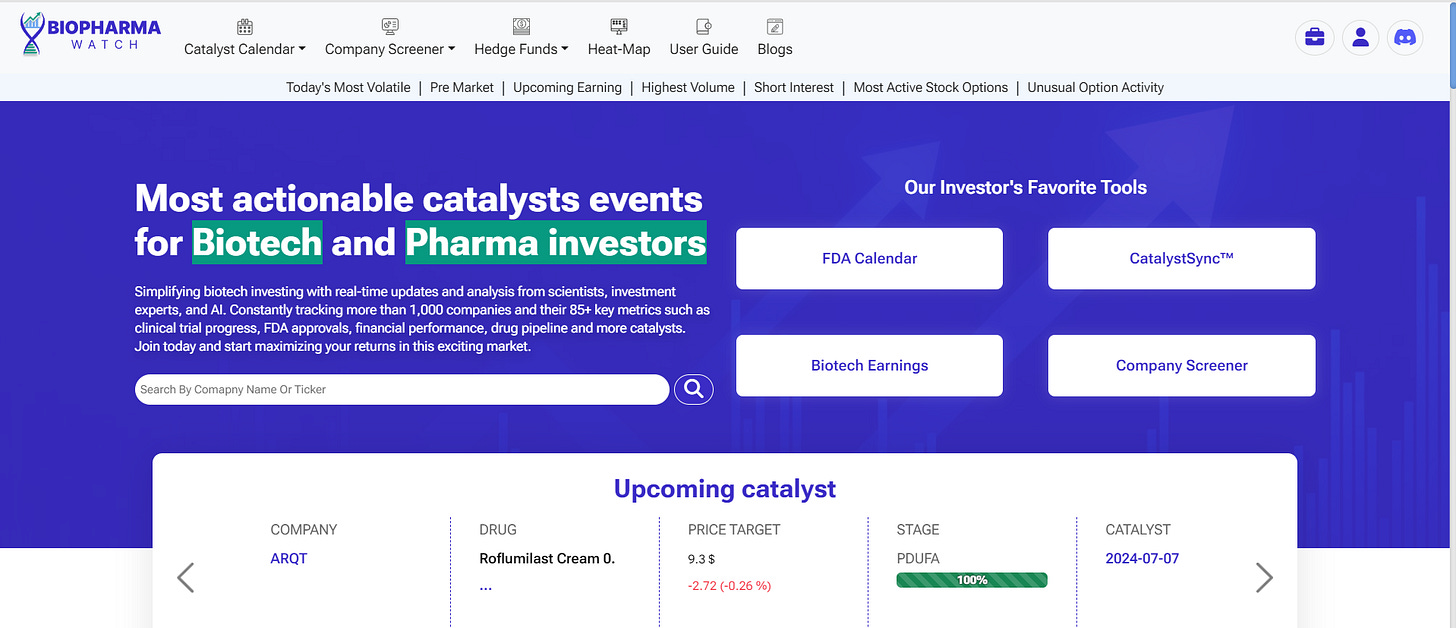The image size is (1456, 628).
Task: Open the Blogs page
Action: pos(775,49)
